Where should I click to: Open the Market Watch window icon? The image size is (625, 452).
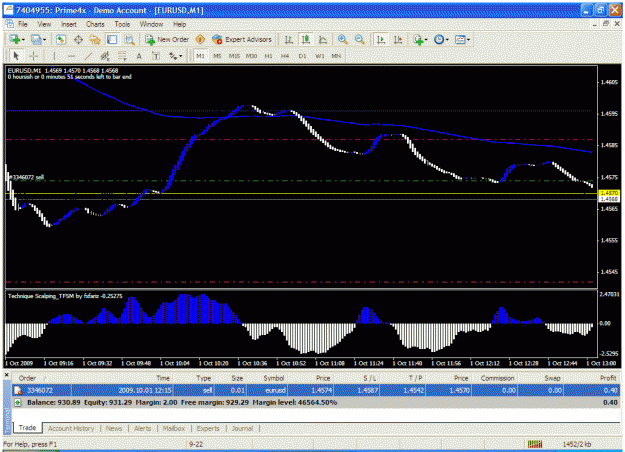coord(61,39)
